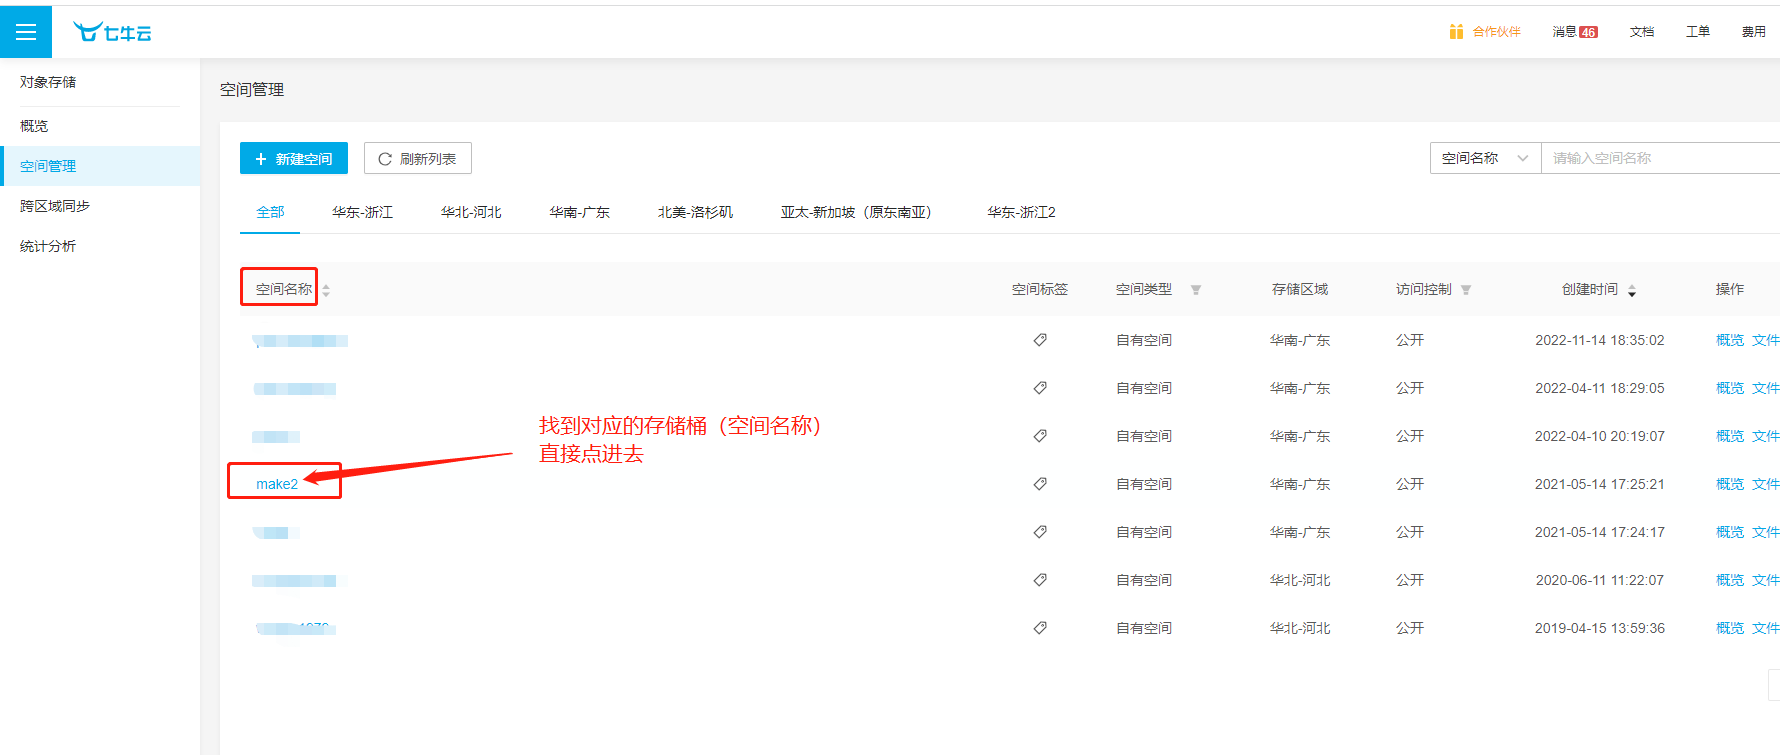1780x755 pixels.
Task: Click tag icon for the 2022-04-11 18:29:05 row
Action: [1040, 388]
